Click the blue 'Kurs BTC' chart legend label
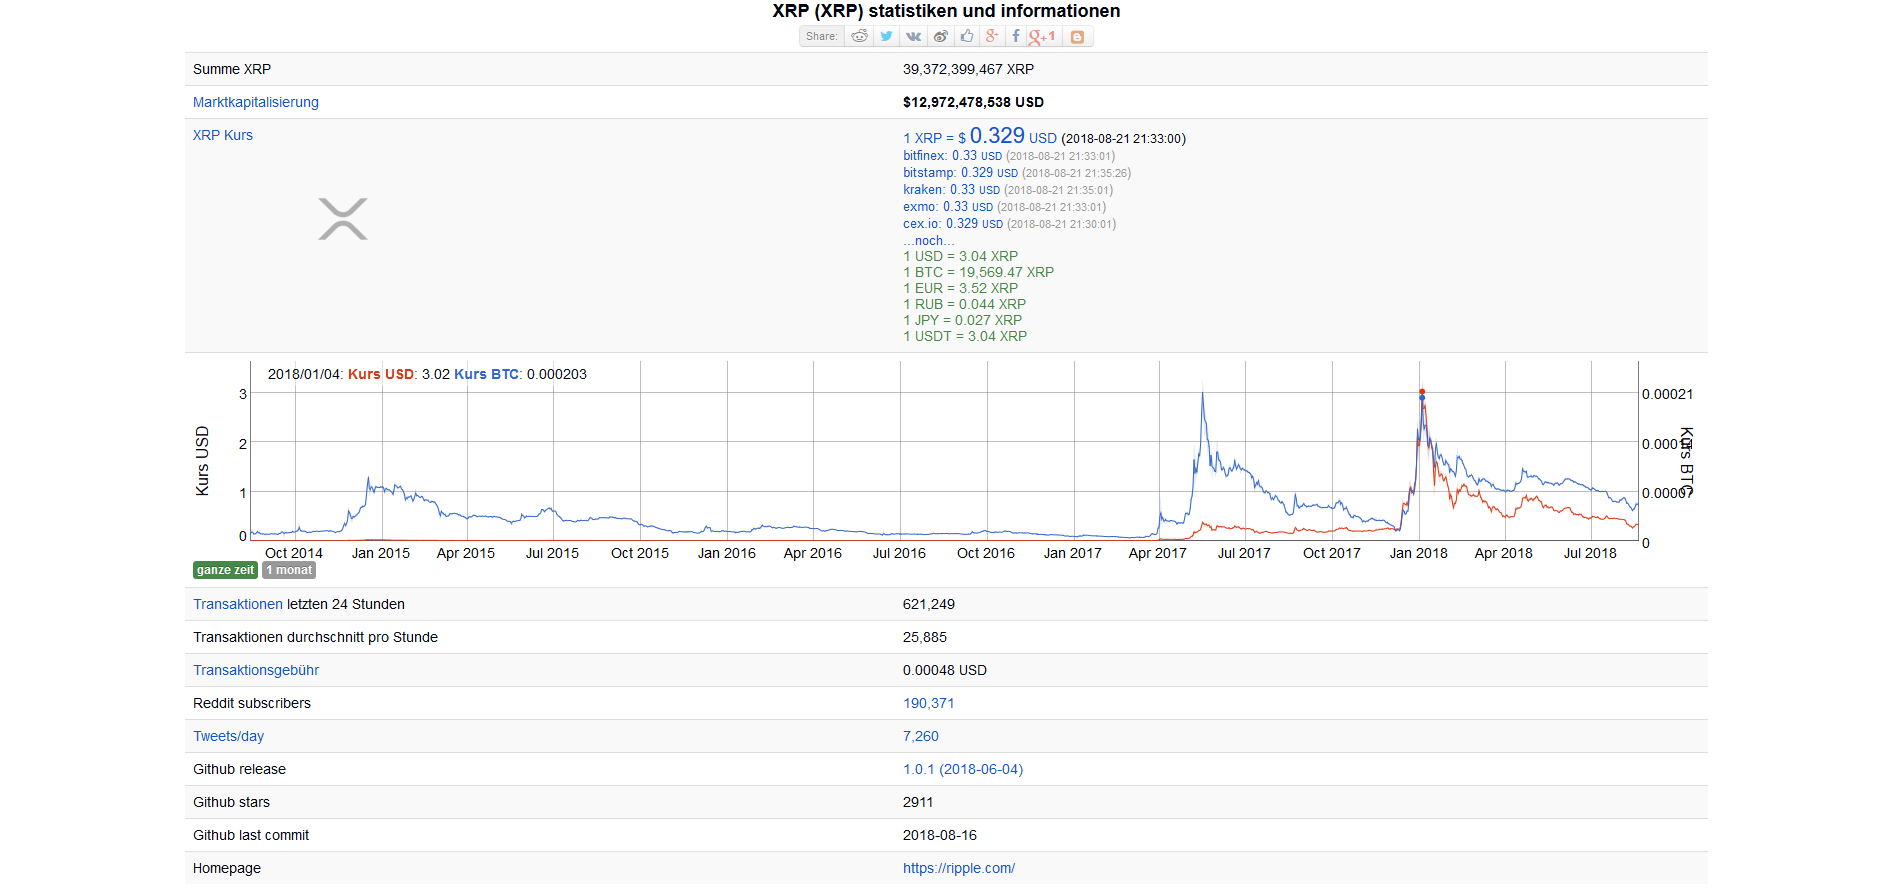This screenshot has width=1885, height=891. point(486,374)
